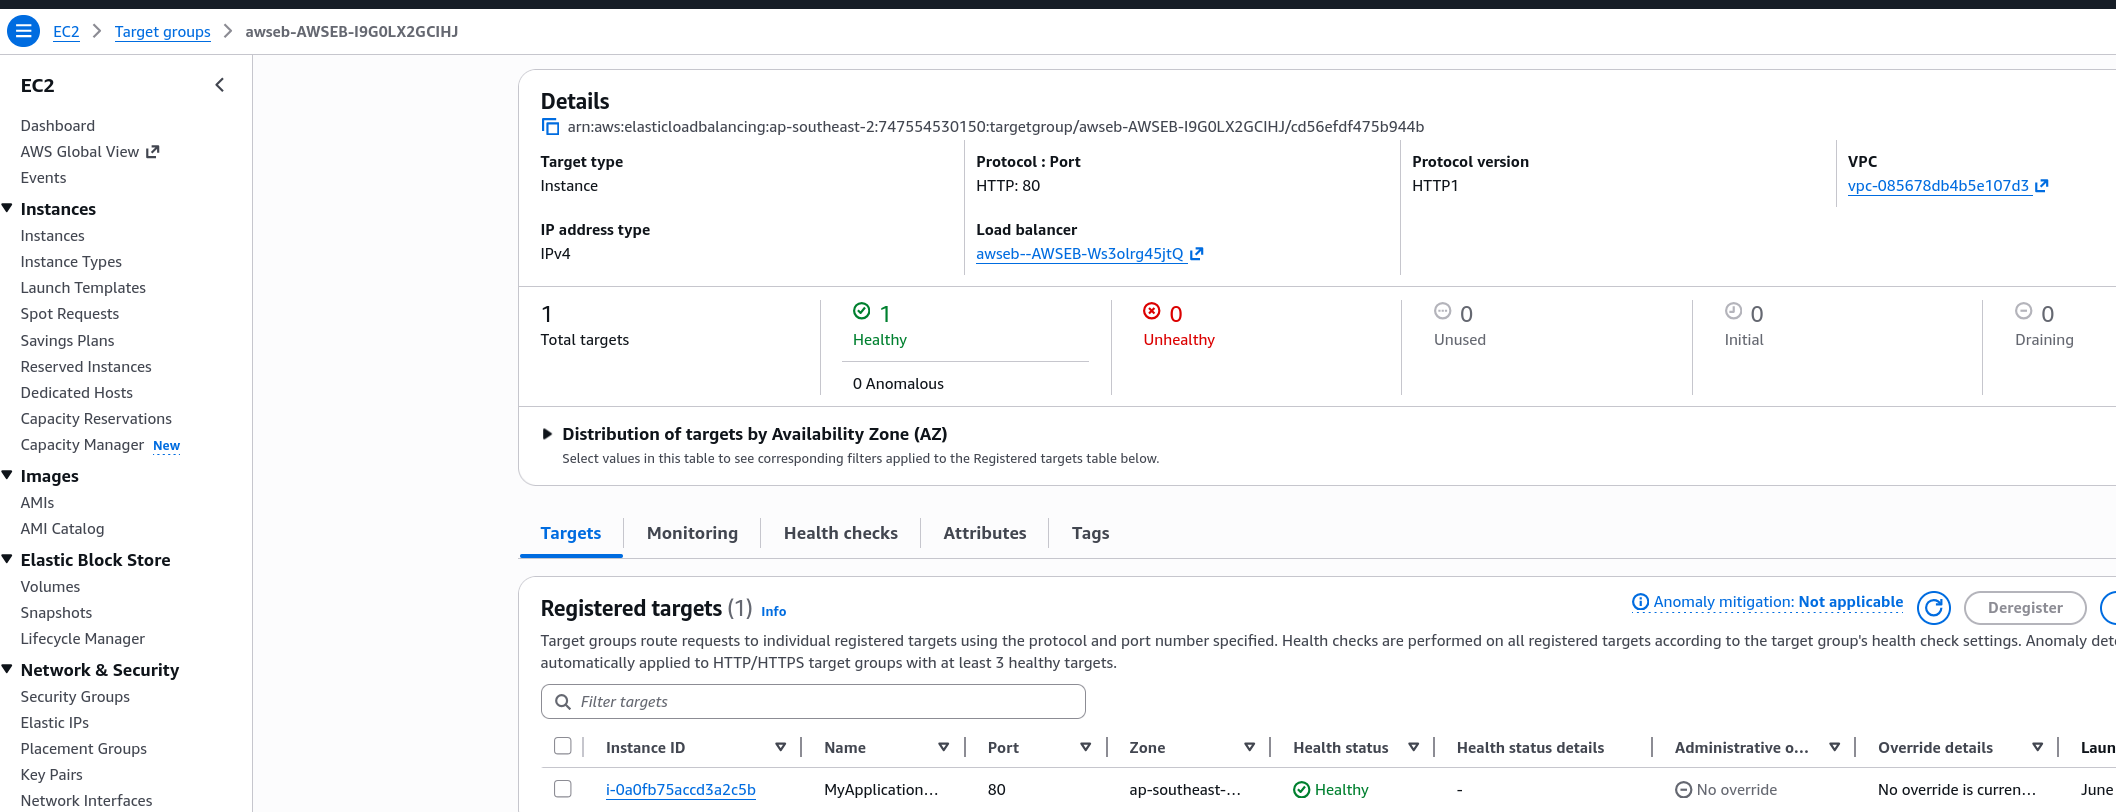Collapse the Images sidebar section
Image resolution: width=2116 pixels, height=812 pixels.
tap(7, 475)
